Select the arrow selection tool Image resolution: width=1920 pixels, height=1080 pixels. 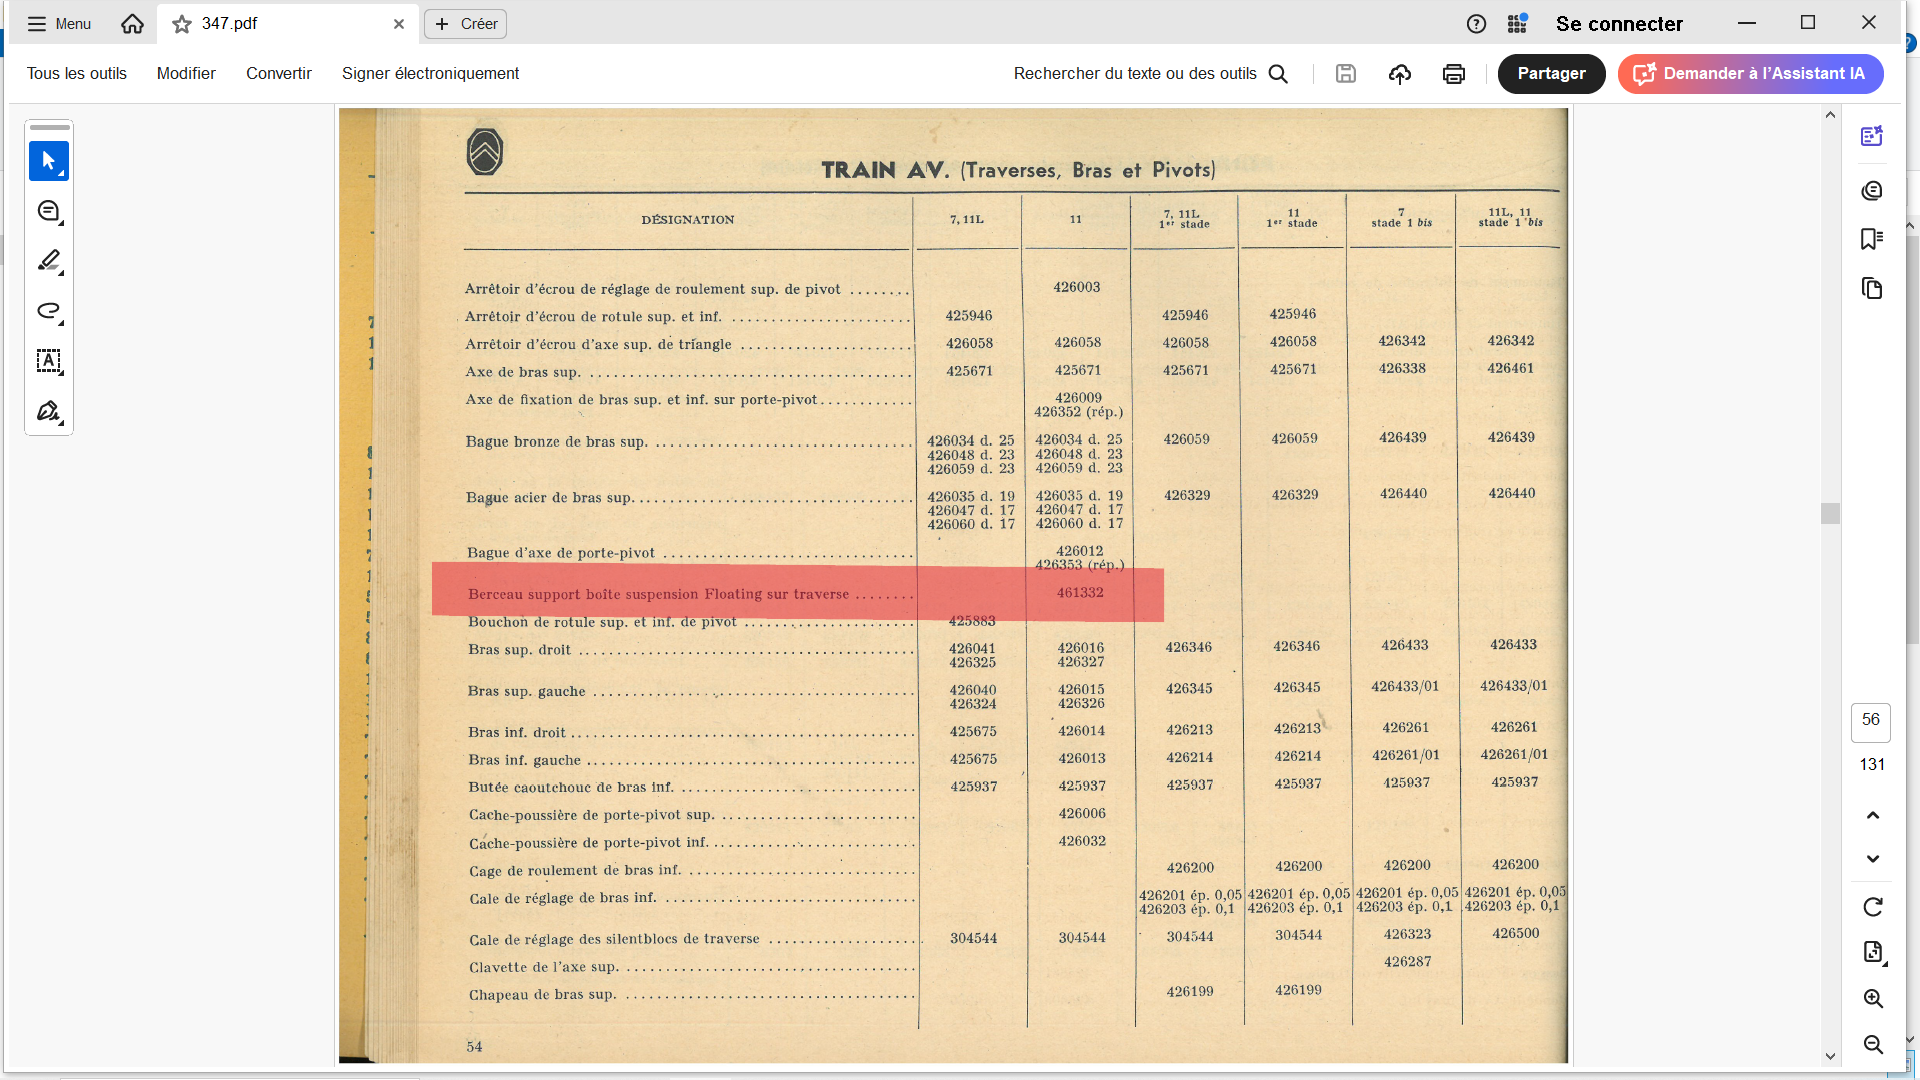48,161
